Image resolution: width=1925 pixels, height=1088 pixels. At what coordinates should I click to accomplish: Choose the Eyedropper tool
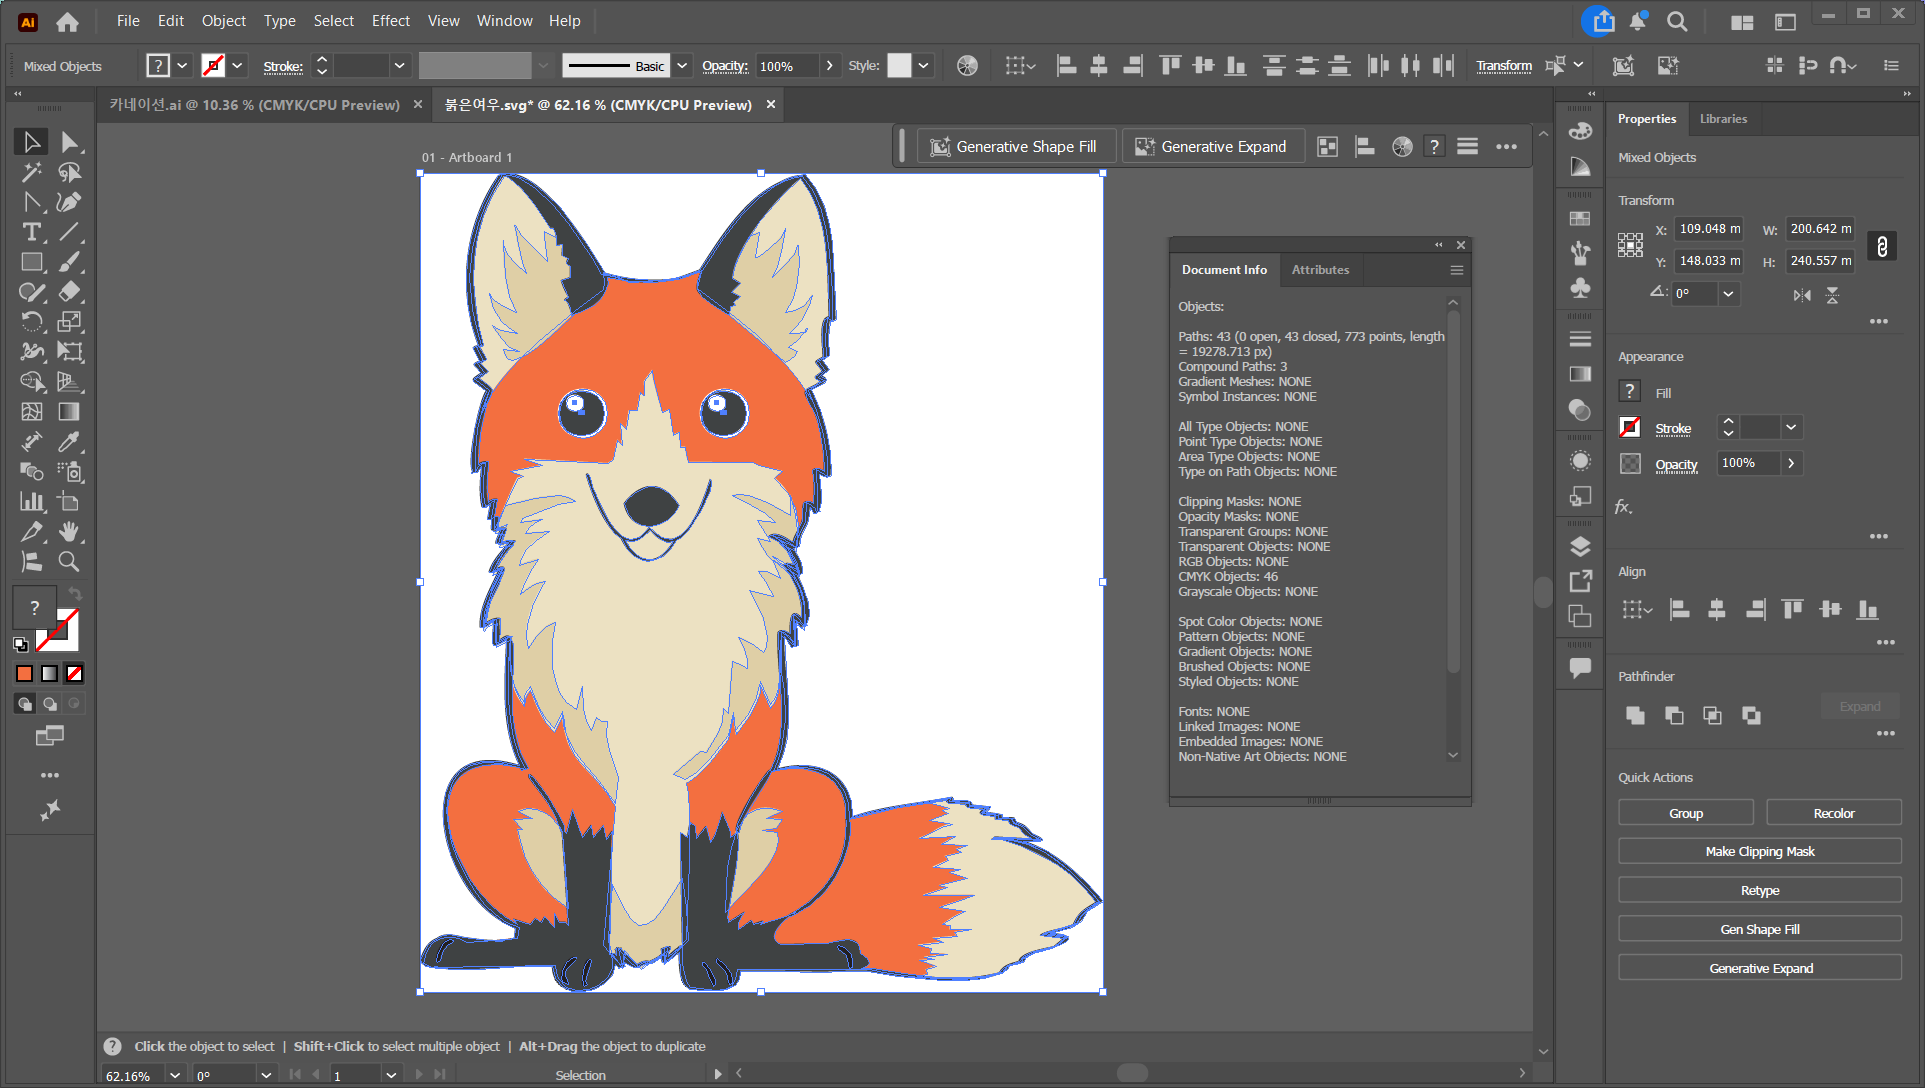click(x=69, y=442)
